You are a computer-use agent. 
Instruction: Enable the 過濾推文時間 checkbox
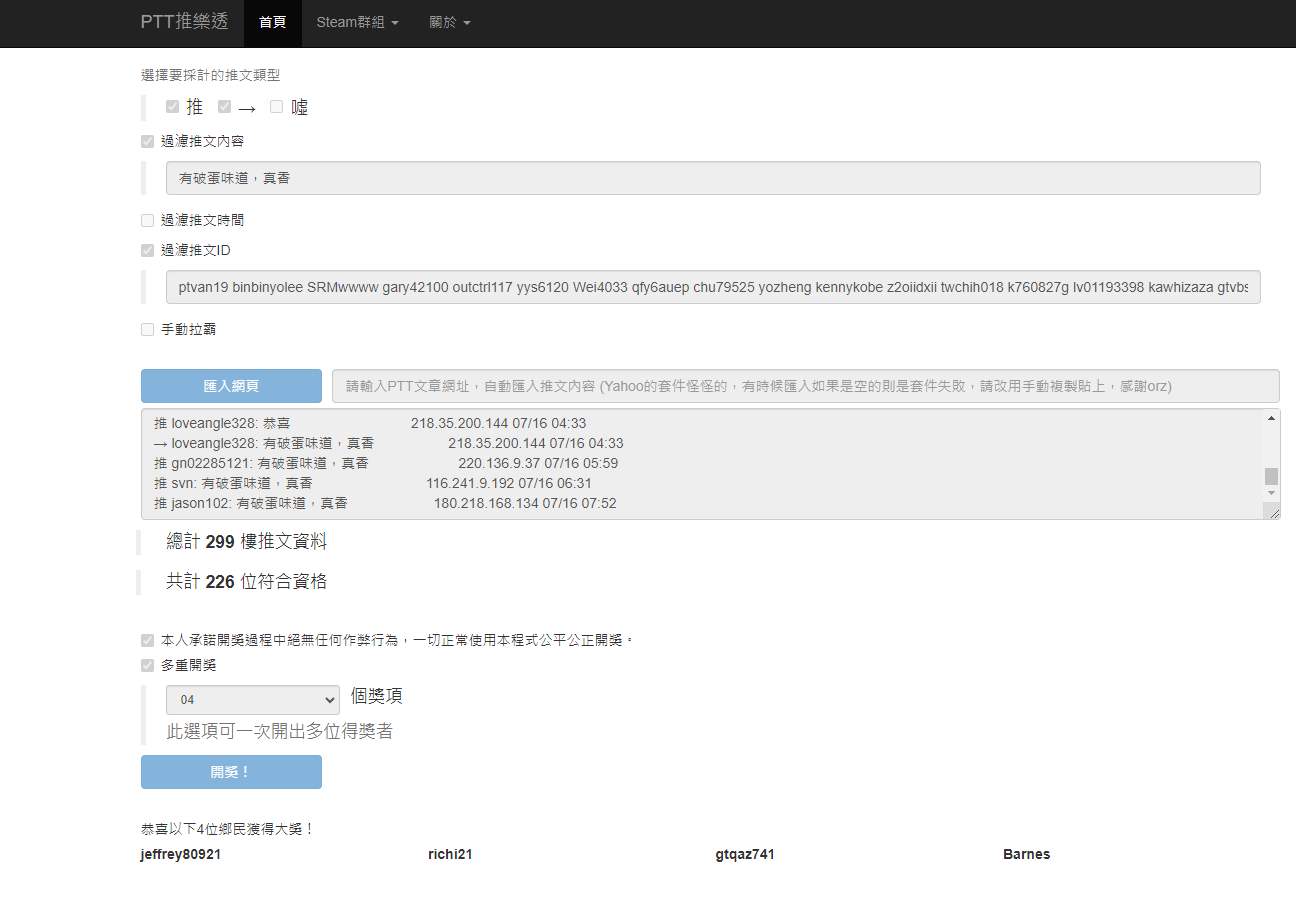(x=148, y=220)
